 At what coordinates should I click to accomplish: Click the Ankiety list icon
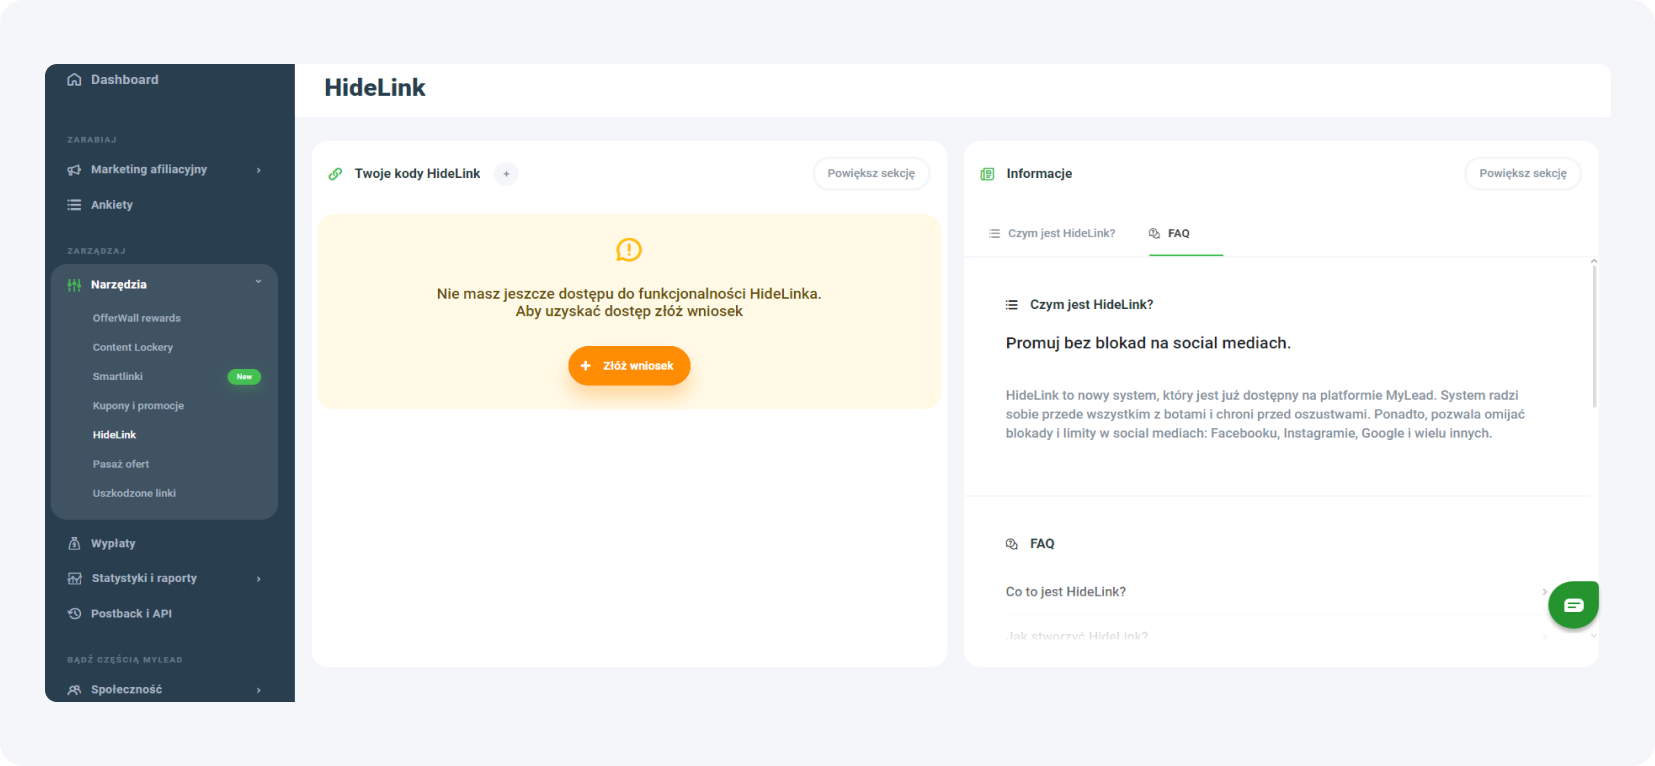74,205
